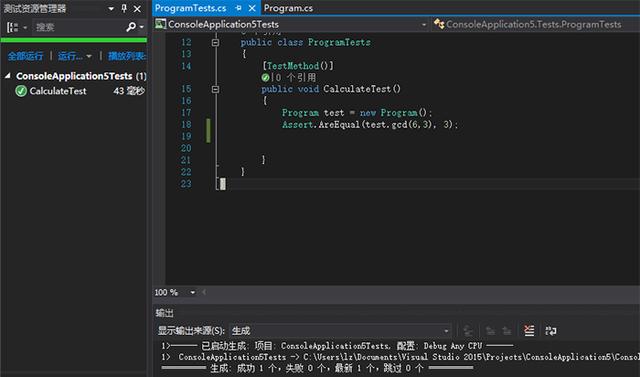This screenshot has height=377, width=640.
Task: Click go to next message icon
Action: (x=507, y=330)
